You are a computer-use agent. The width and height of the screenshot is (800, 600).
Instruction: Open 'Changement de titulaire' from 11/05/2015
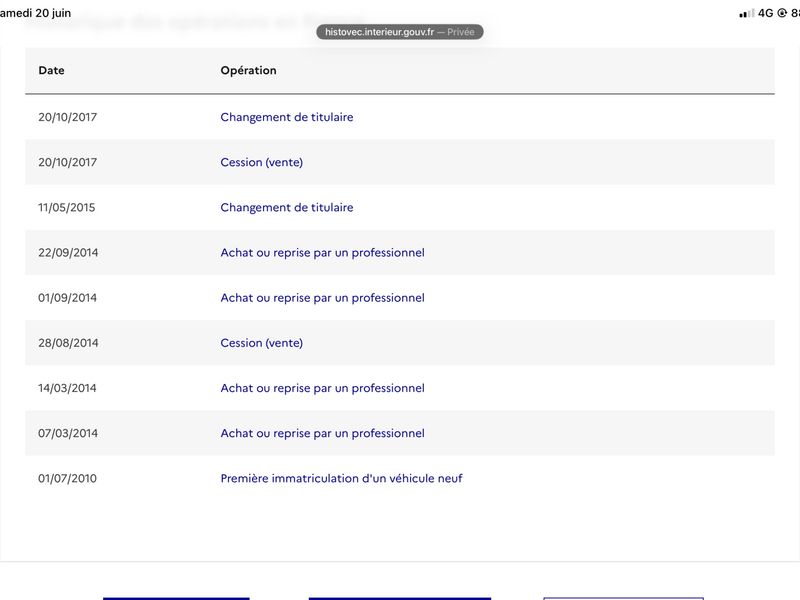coord(287,207)
